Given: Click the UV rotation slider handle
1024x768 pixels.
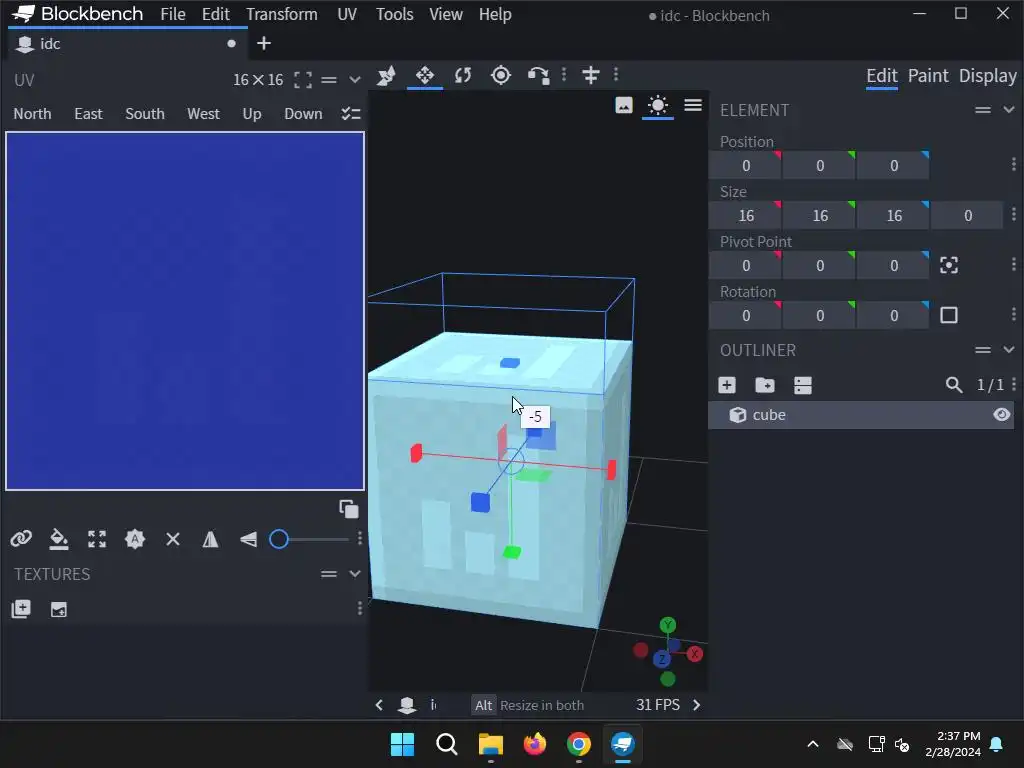Looking at the screenshot, I should 279,539.
